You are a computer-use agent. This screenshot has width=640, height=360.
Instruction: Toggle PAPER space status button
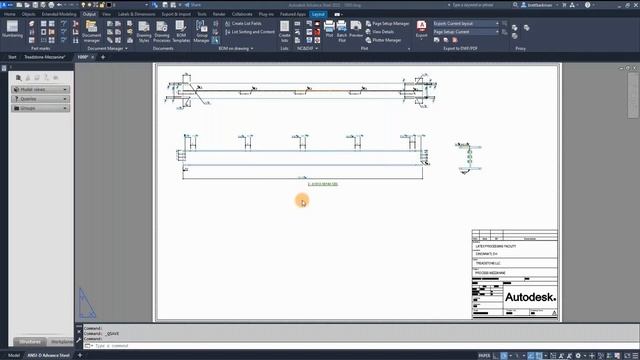pyautogui.click(x=484, y=356)
